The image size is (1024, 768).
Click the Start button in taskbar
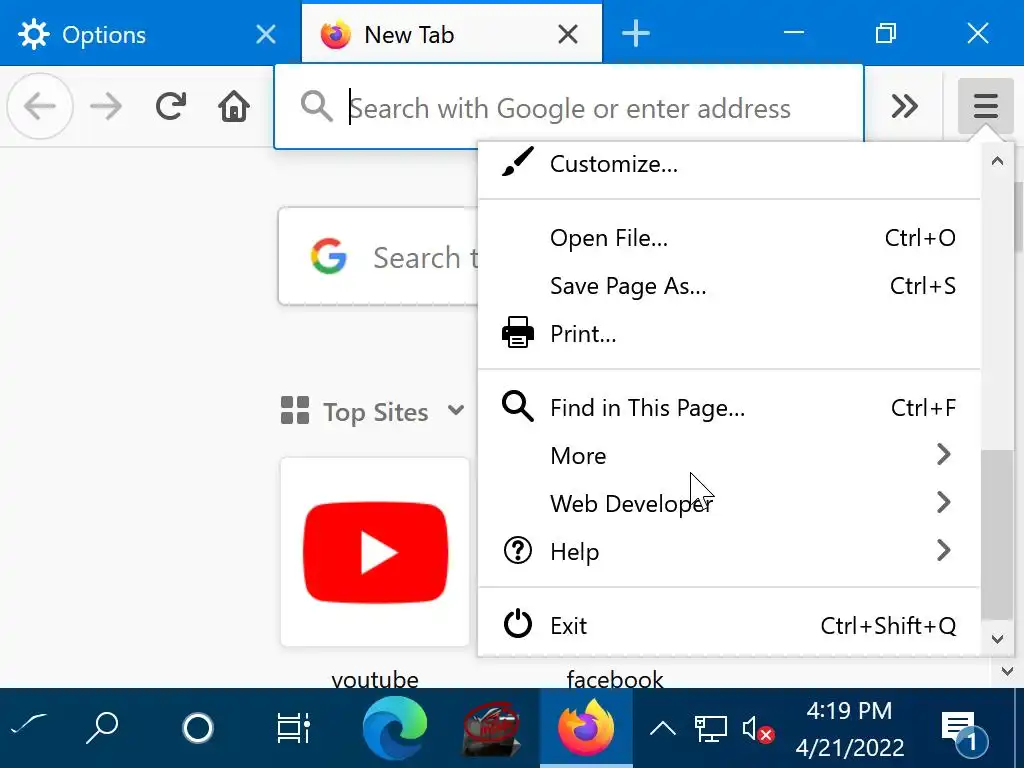[29, 725]
